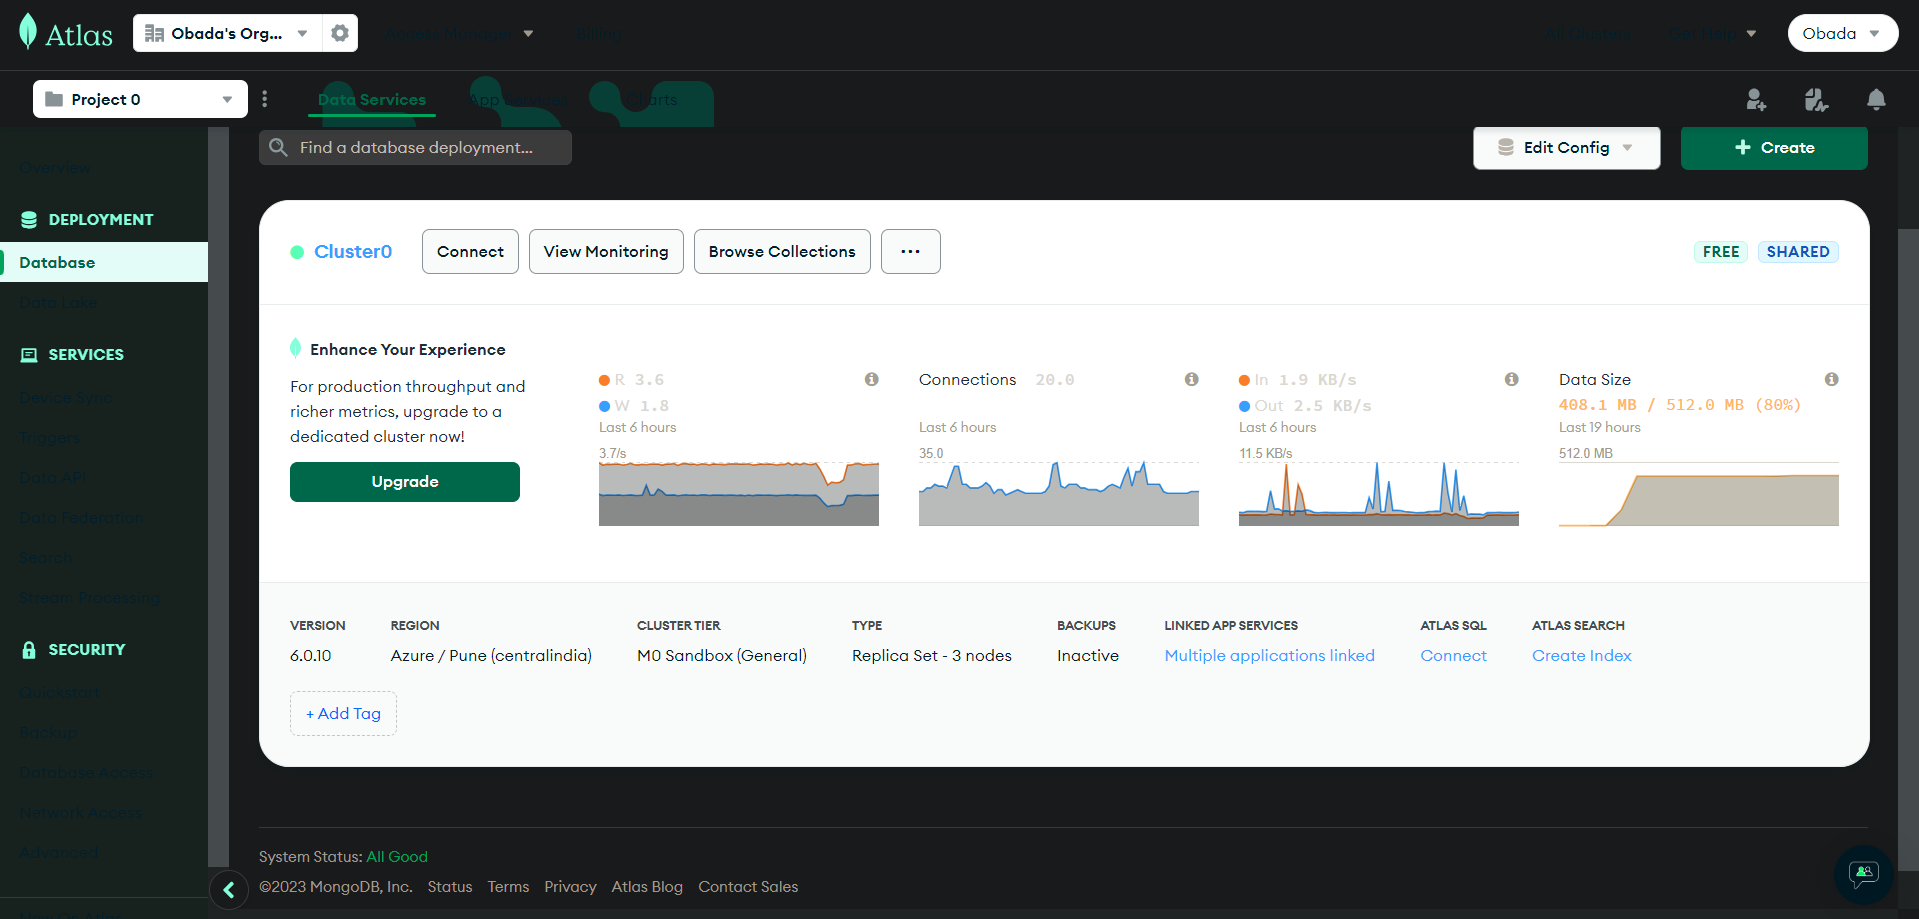Open organization settings gear
1919x919 pixels.
(x=340, y=33)
